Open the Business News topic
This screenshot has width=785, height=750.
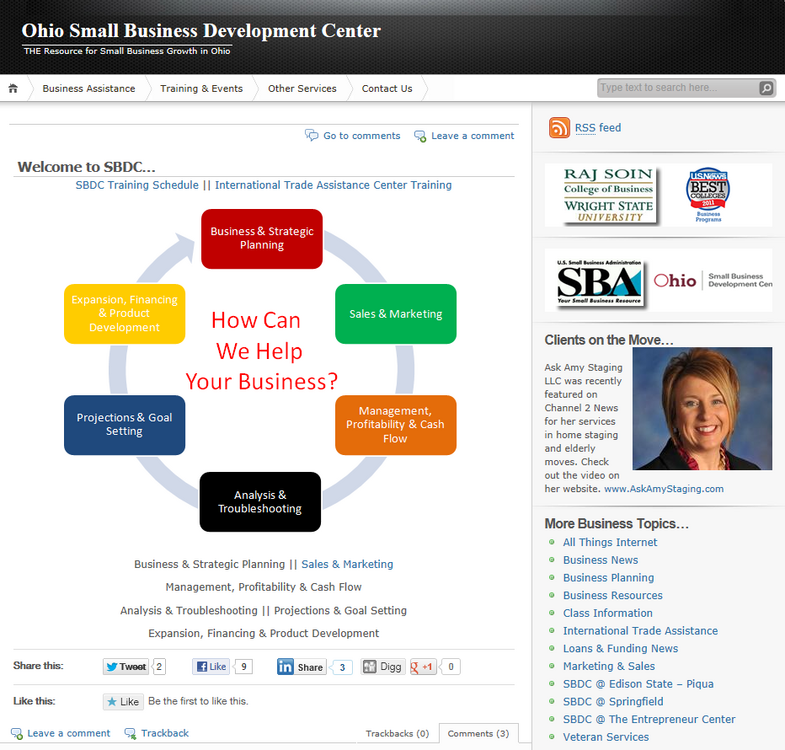pyautogui.click(x=600, y=560)
